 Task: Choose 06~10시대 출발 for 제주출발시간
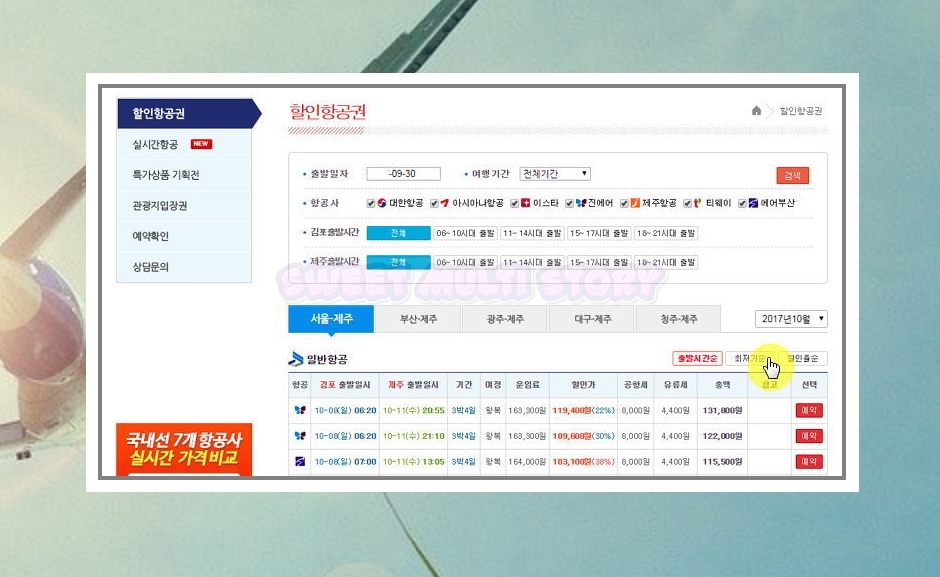(465, 263)
